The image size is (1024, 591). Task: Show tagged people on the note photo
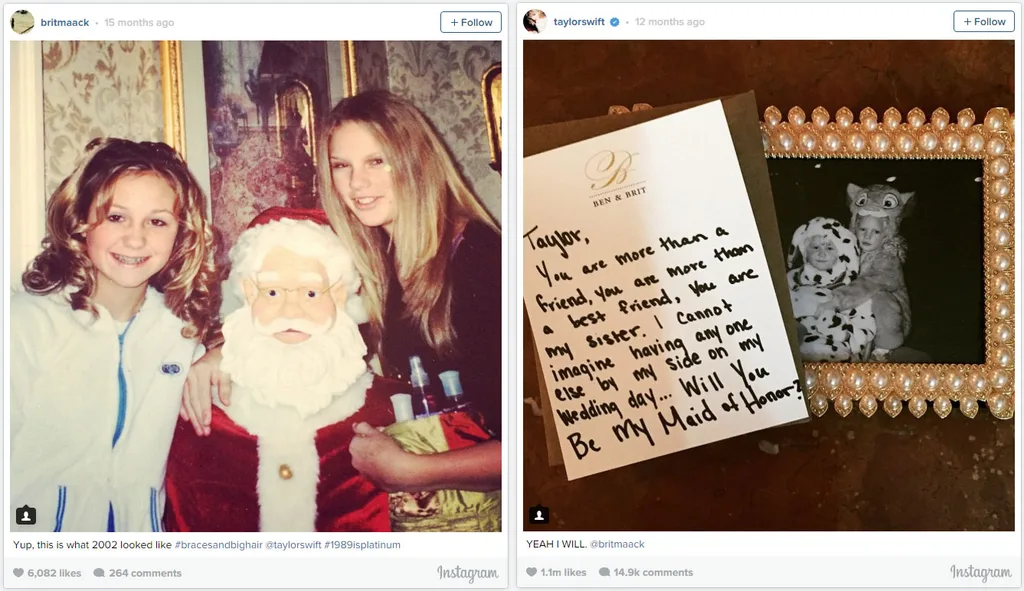539,515
